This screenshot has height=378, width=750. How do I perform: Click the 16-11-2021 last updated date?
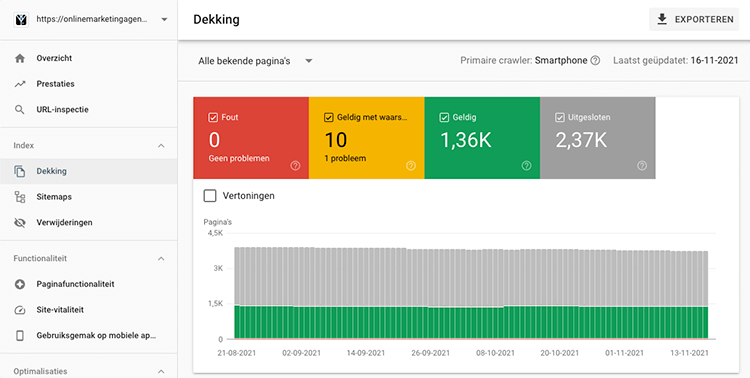click(x=714, y=61)
